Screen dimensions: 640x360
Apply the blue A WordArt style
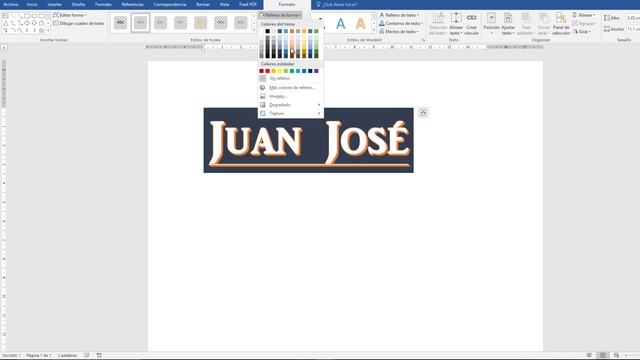tap(340, 24)
